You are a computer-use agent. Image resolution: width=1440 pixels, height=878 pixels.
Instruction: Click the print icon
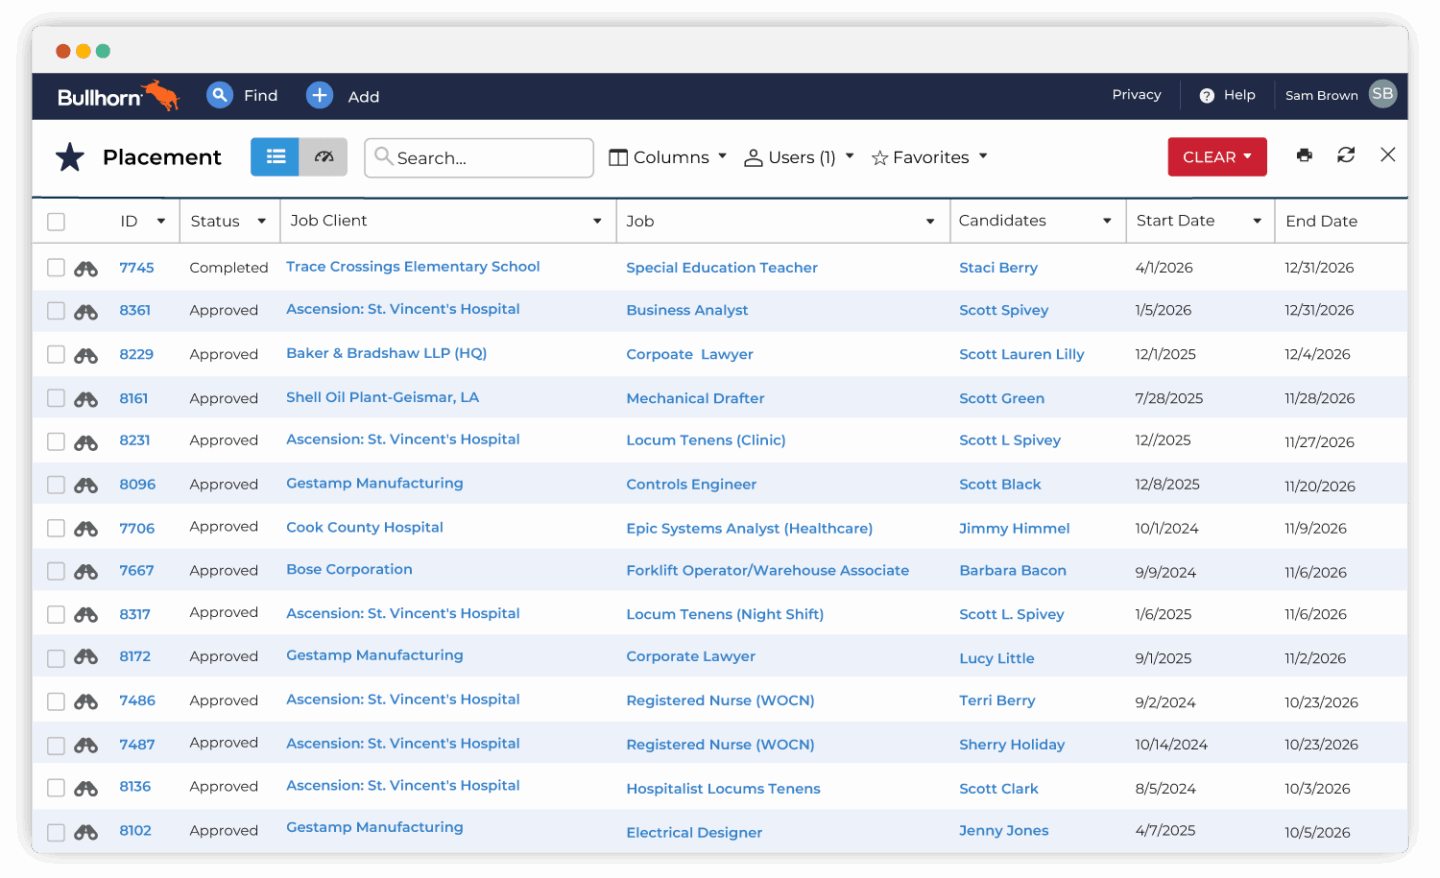(1304, 155)
